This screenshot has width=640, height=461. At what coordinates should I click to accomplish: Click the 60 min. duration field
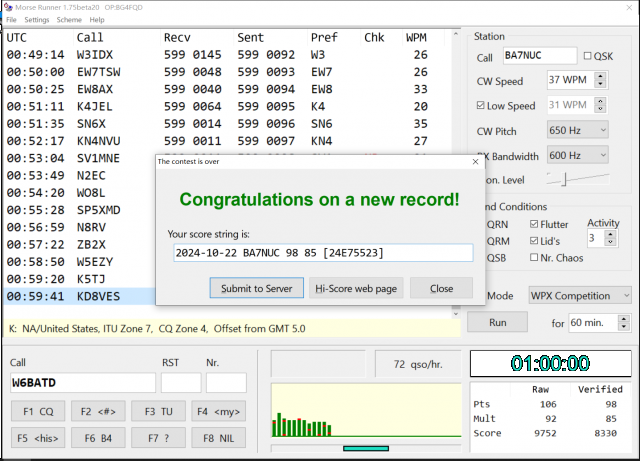(594, 323)
